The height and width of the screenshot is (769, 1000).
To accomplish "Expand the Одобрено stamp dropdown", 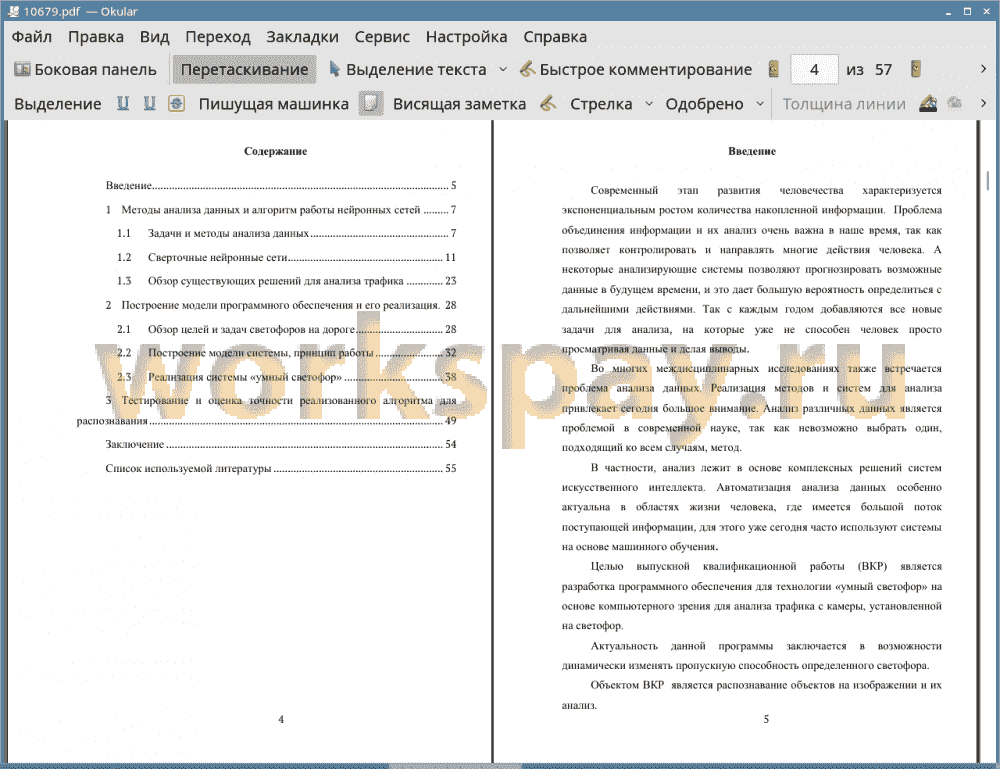I will click(760, 104).
